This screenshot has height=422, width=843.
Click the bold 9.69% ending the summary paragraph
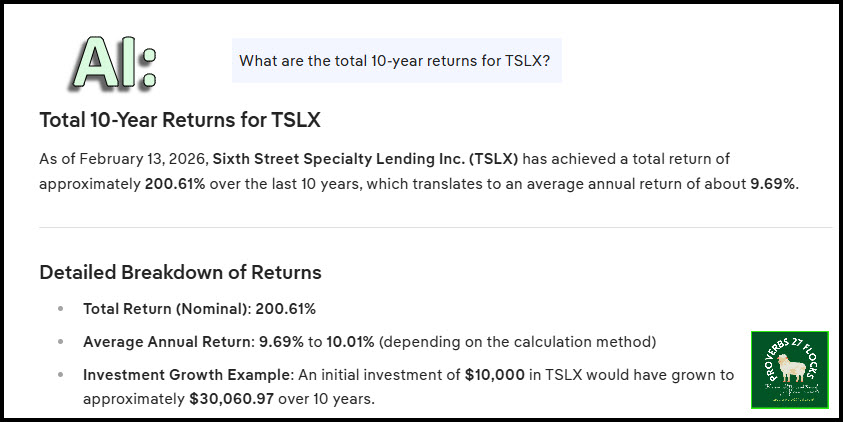[x=774, y=184]
